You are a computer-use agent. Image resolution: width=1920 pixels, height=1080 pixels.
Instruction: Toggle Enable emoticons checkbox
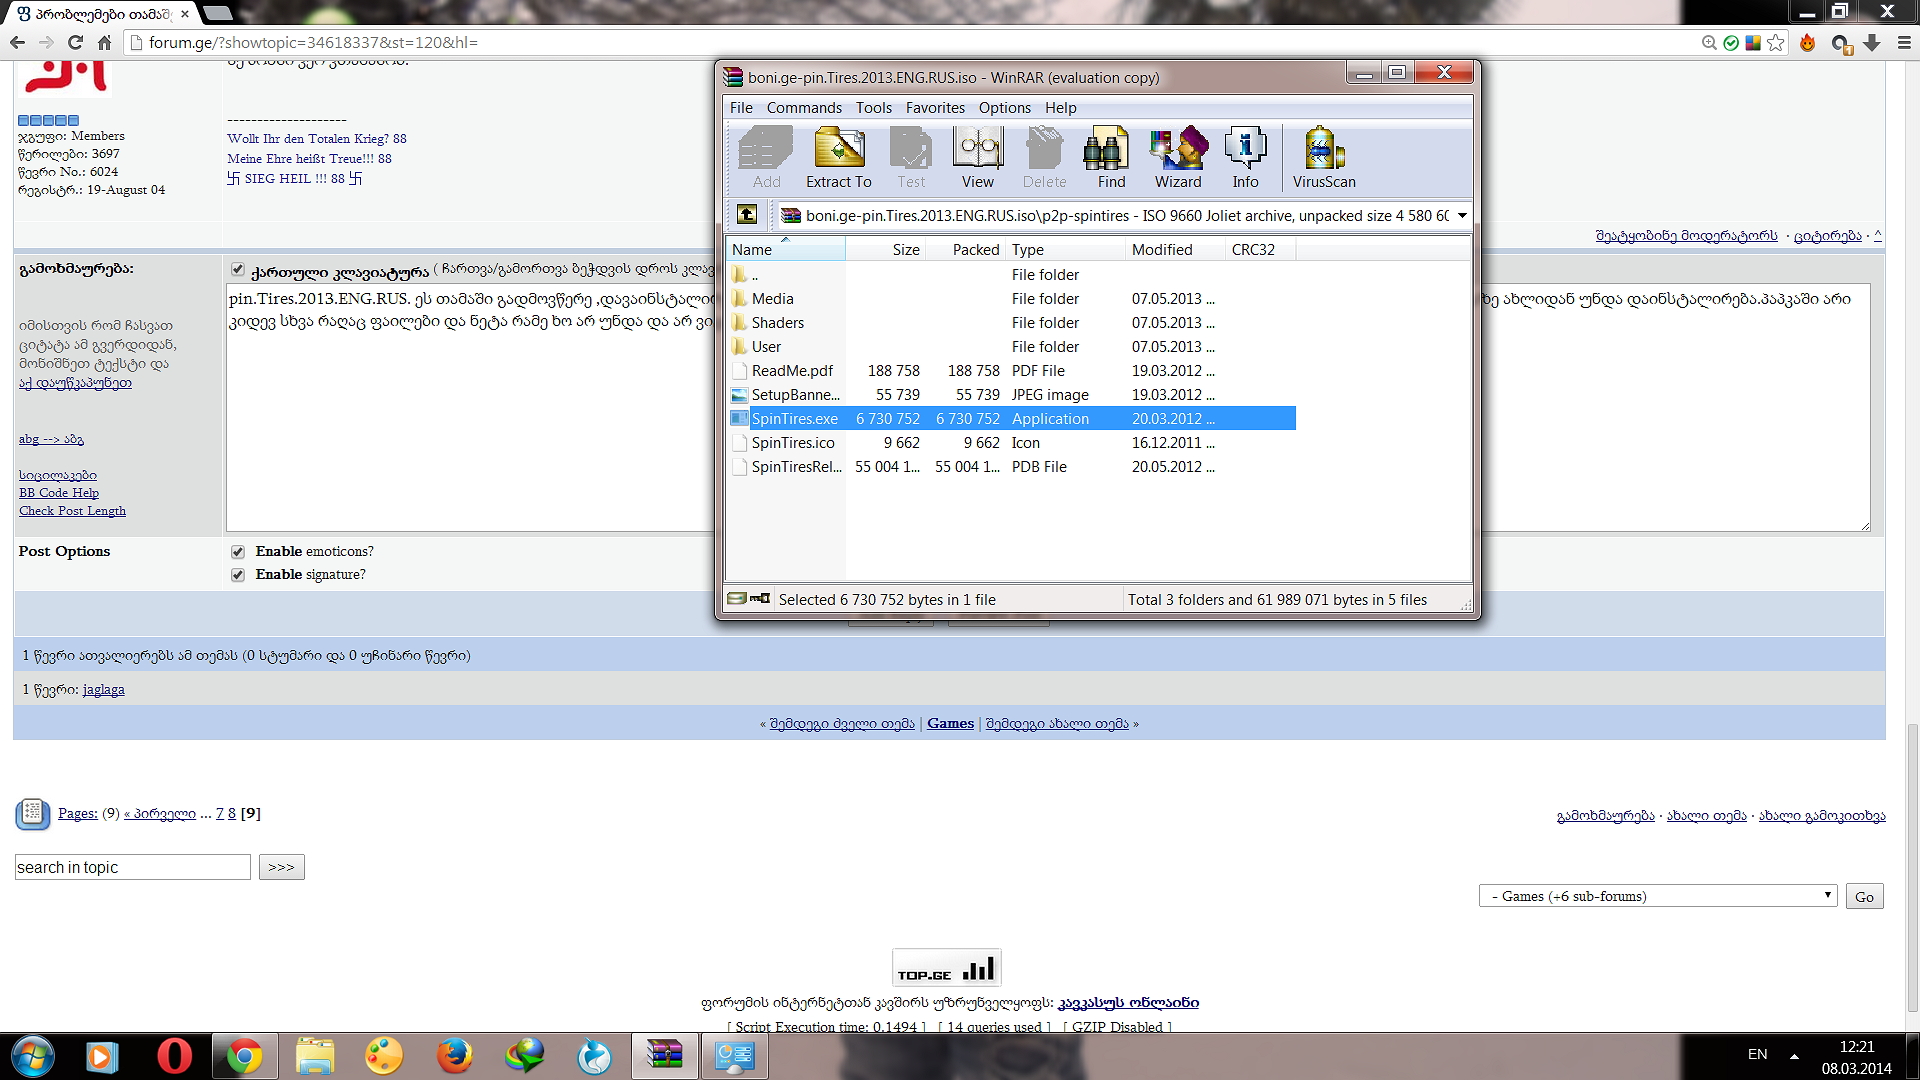pyautogui.click(x=238, y=552)
